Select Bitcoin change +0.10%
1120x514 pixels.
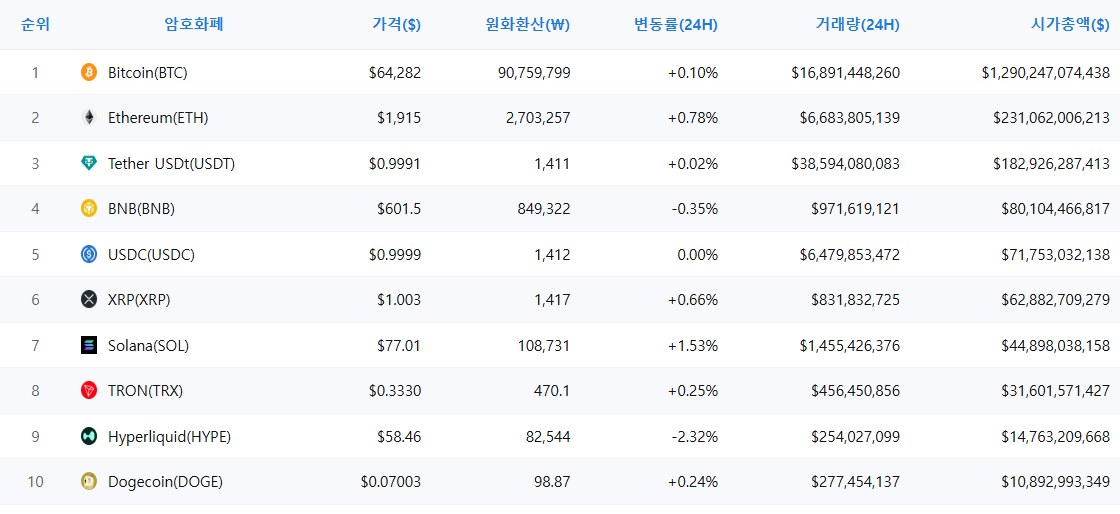pos(693,73)
